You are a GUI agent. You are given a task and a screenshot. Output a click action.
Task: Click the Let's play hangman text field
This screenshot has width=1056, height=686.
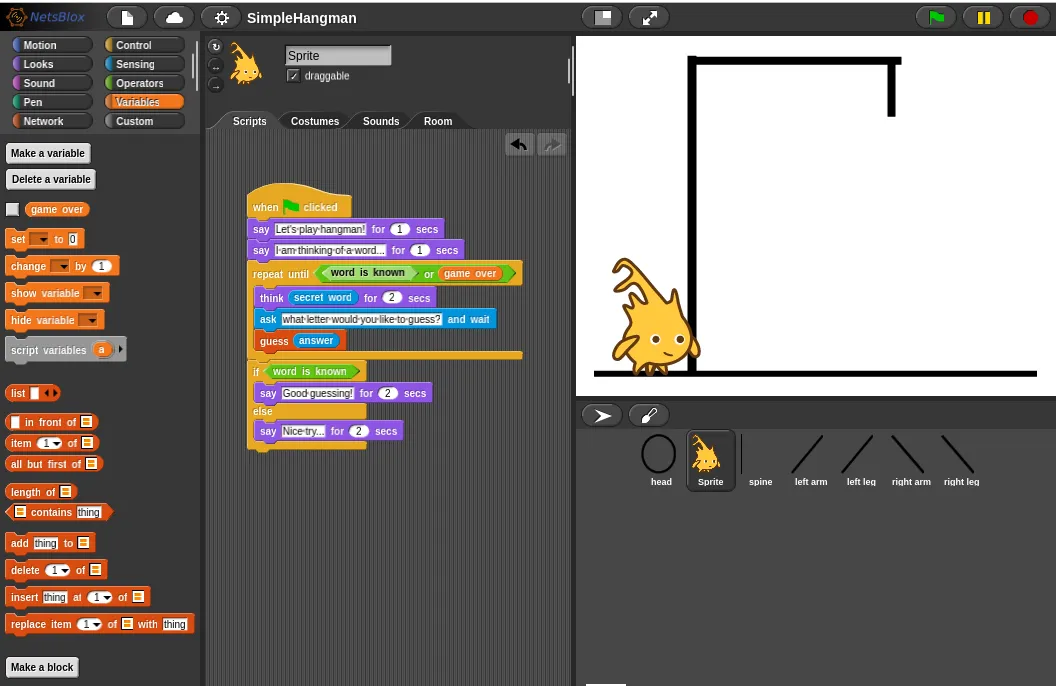click(321, 229)
